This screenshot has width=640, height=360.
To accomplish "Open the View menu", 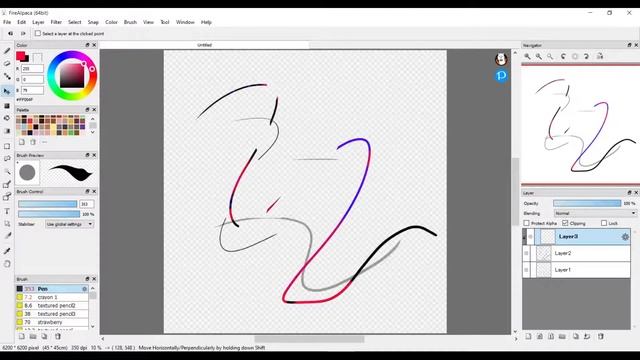I will pos(148,22).
